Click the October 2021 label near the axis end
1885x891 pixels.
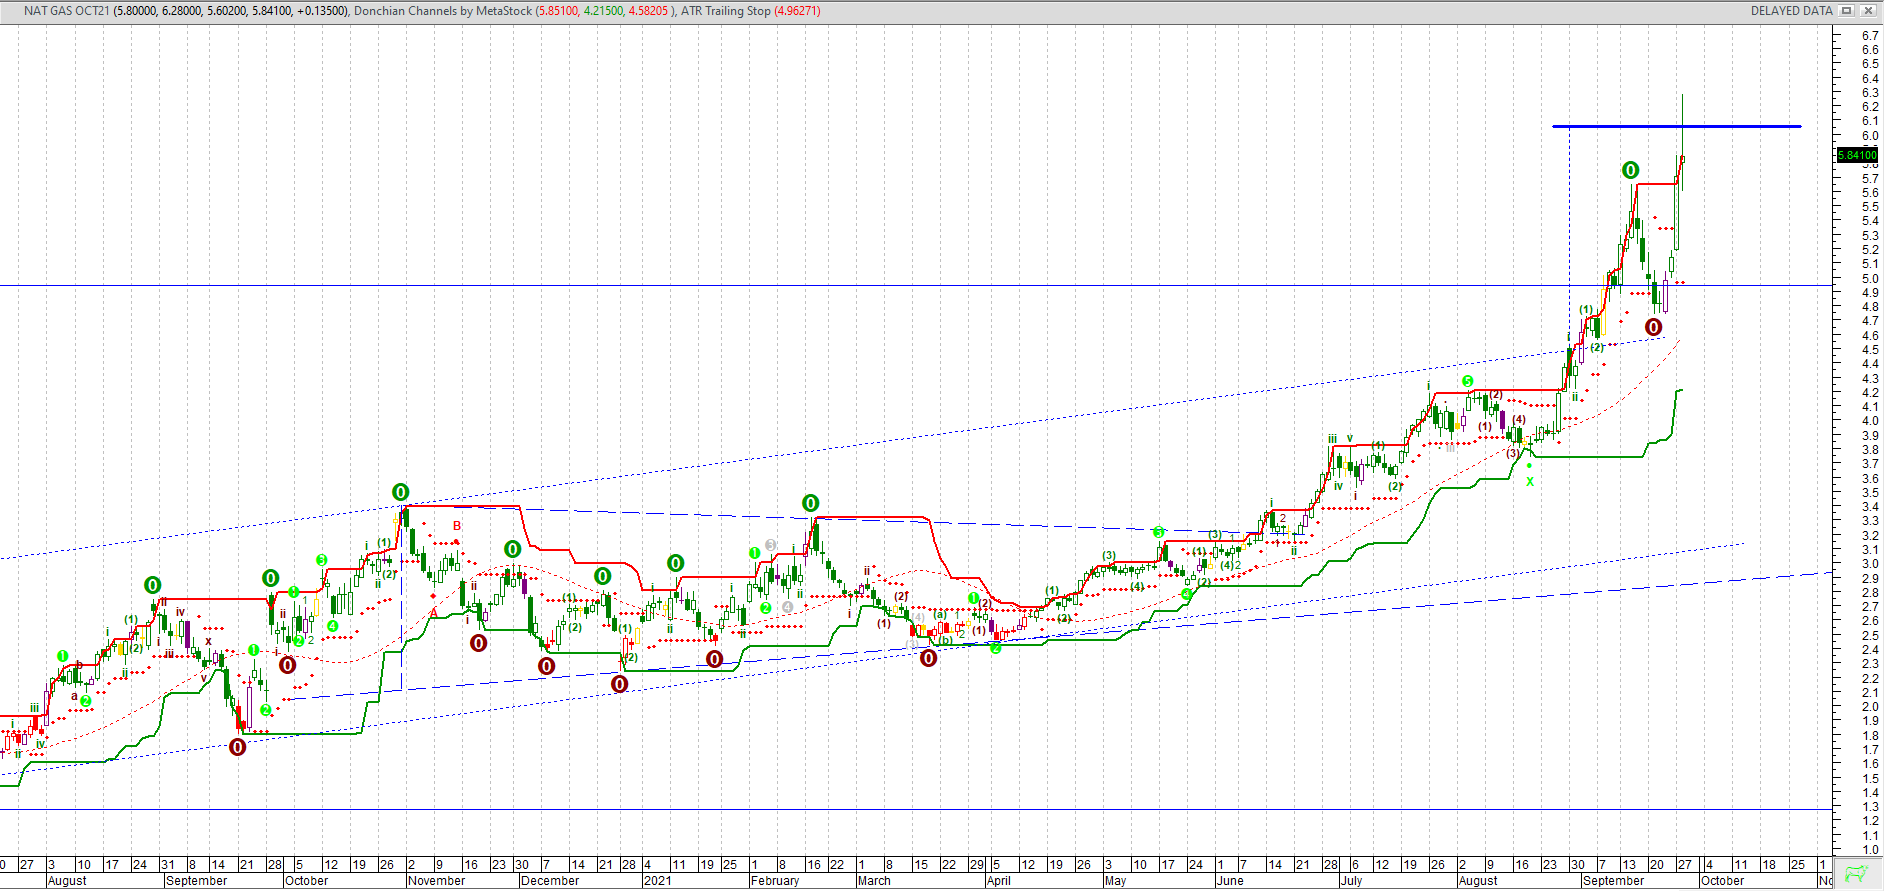[x=1722, y=881]
